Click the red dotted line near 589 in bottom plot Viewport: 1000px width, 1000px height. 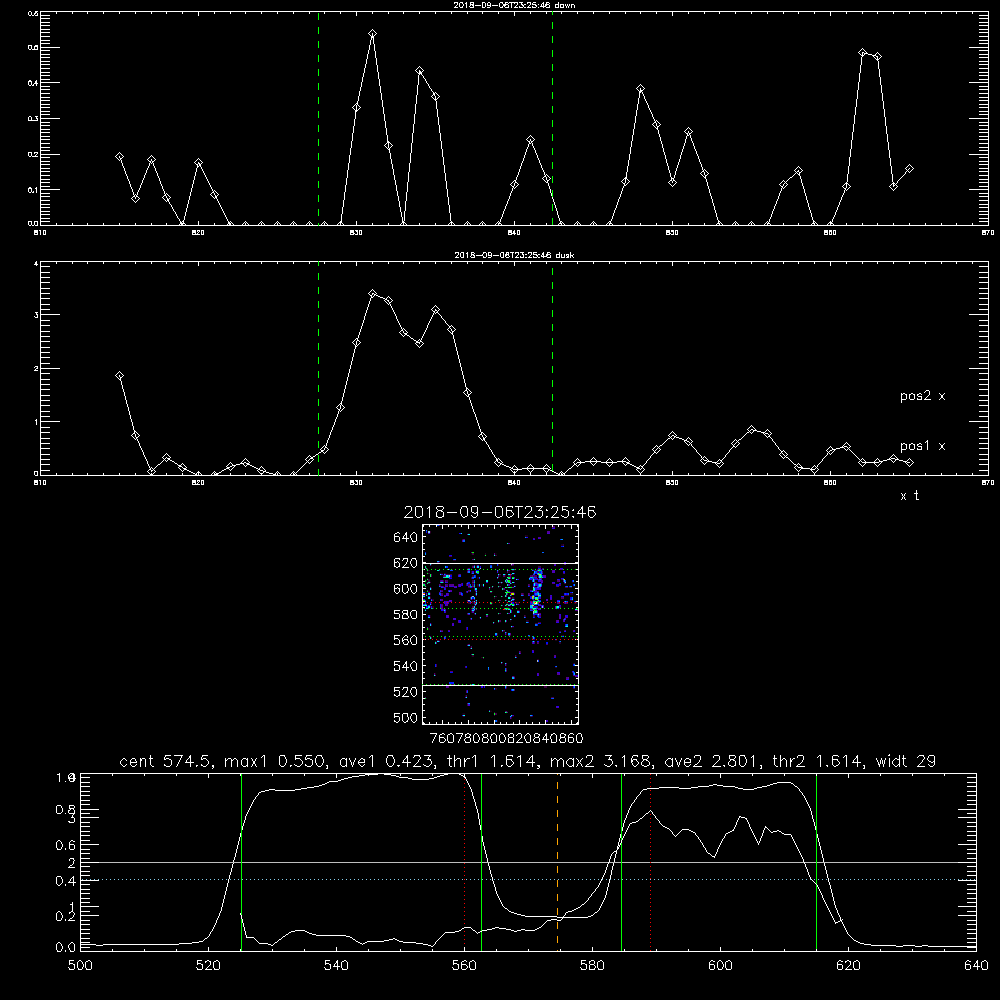pos(651,861)
